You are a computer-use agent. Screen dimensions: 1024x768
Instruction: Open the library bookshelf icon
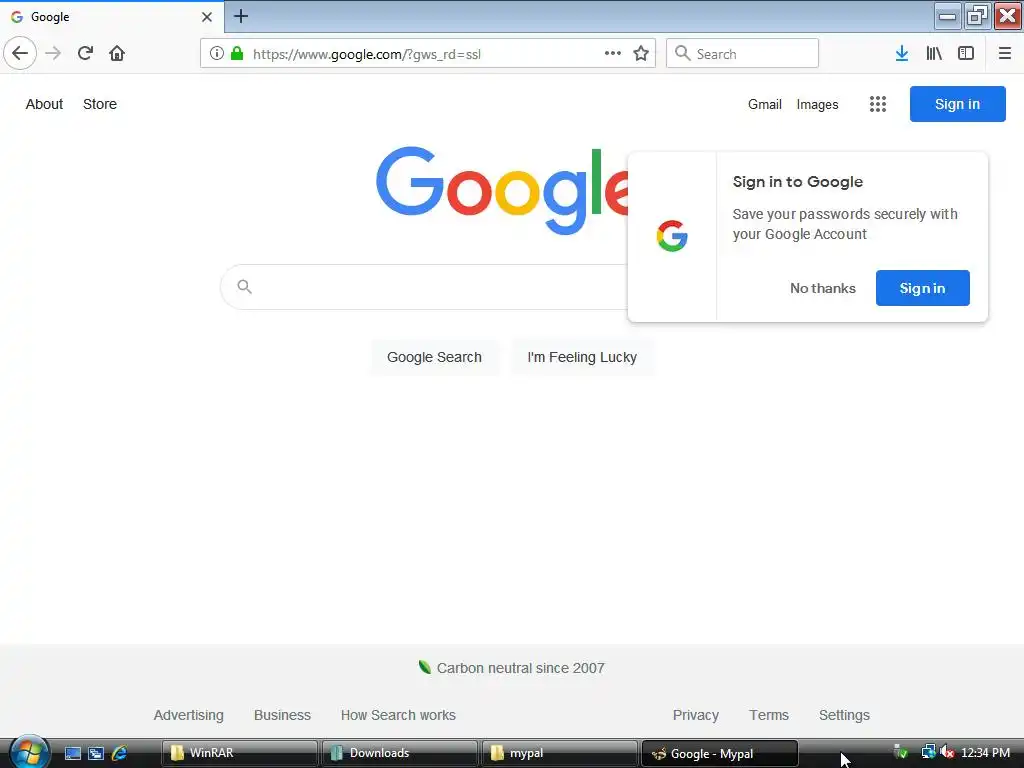934,54
